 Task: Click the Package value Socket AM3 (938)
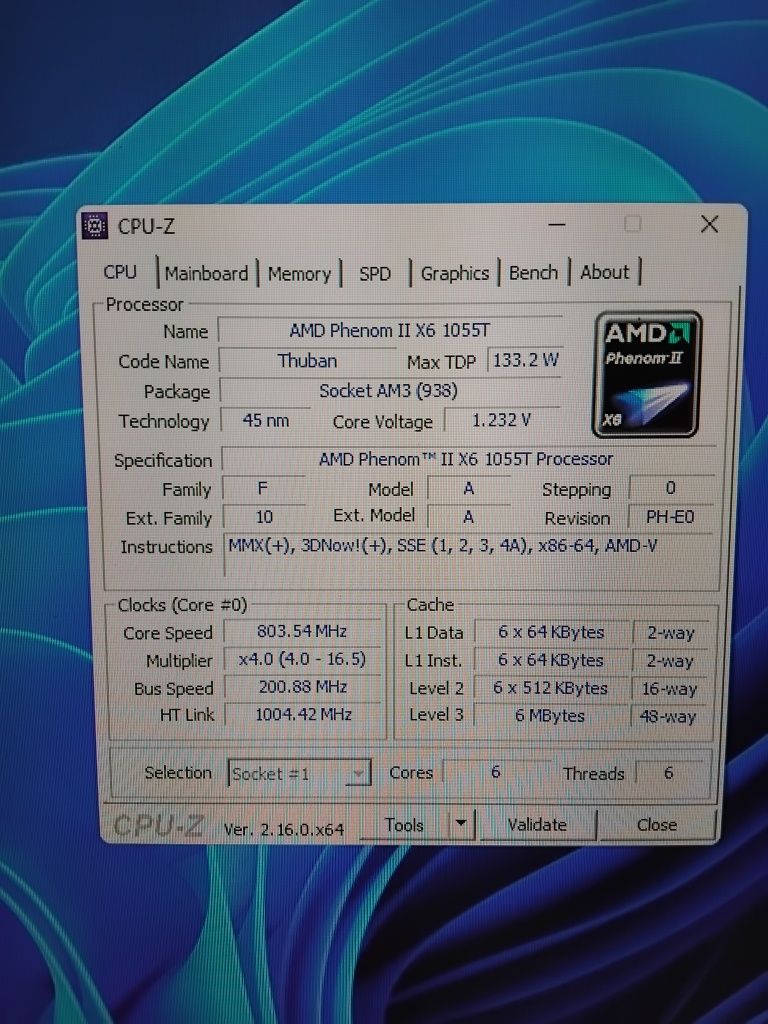coord(389,391)
